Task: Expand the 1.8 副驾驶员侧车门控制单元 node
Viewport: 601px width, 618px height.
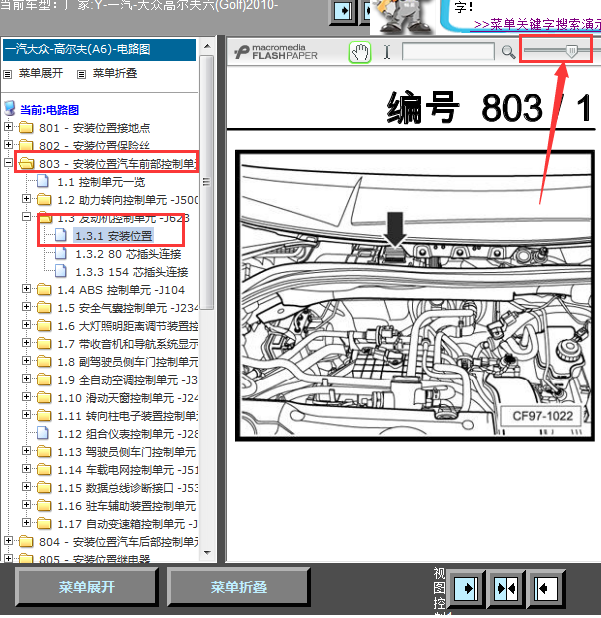Action: (26, 361)
